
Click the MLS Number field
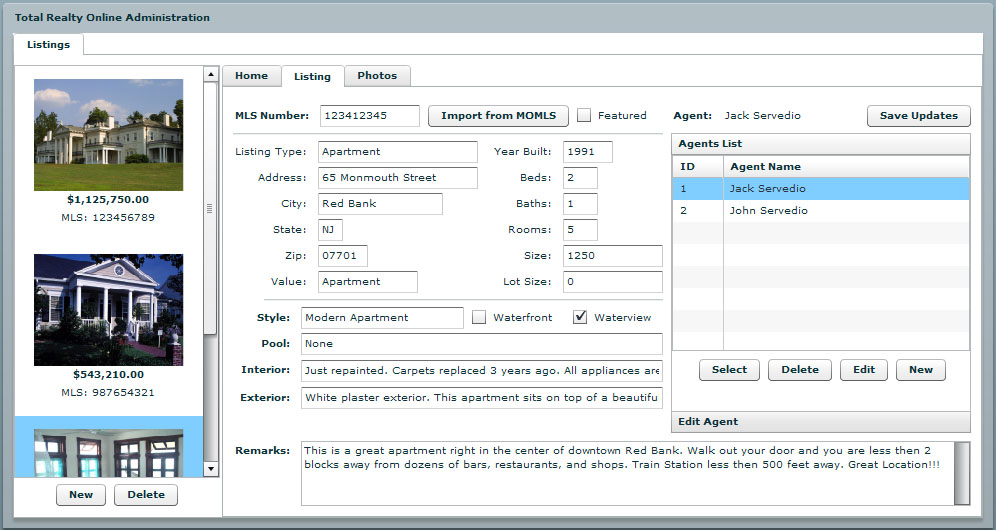tap(370, 116)
